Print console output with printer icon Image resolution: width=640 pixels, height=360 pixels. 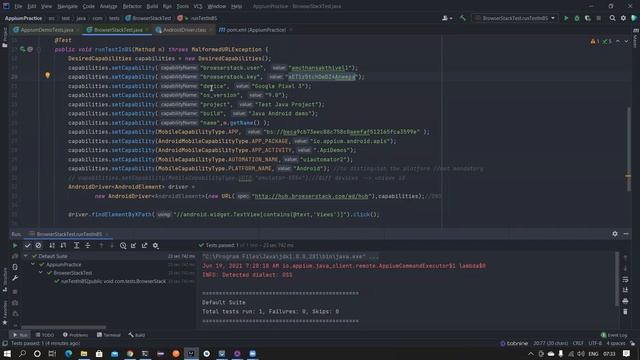pyautogui.click(x=625, y=301)
